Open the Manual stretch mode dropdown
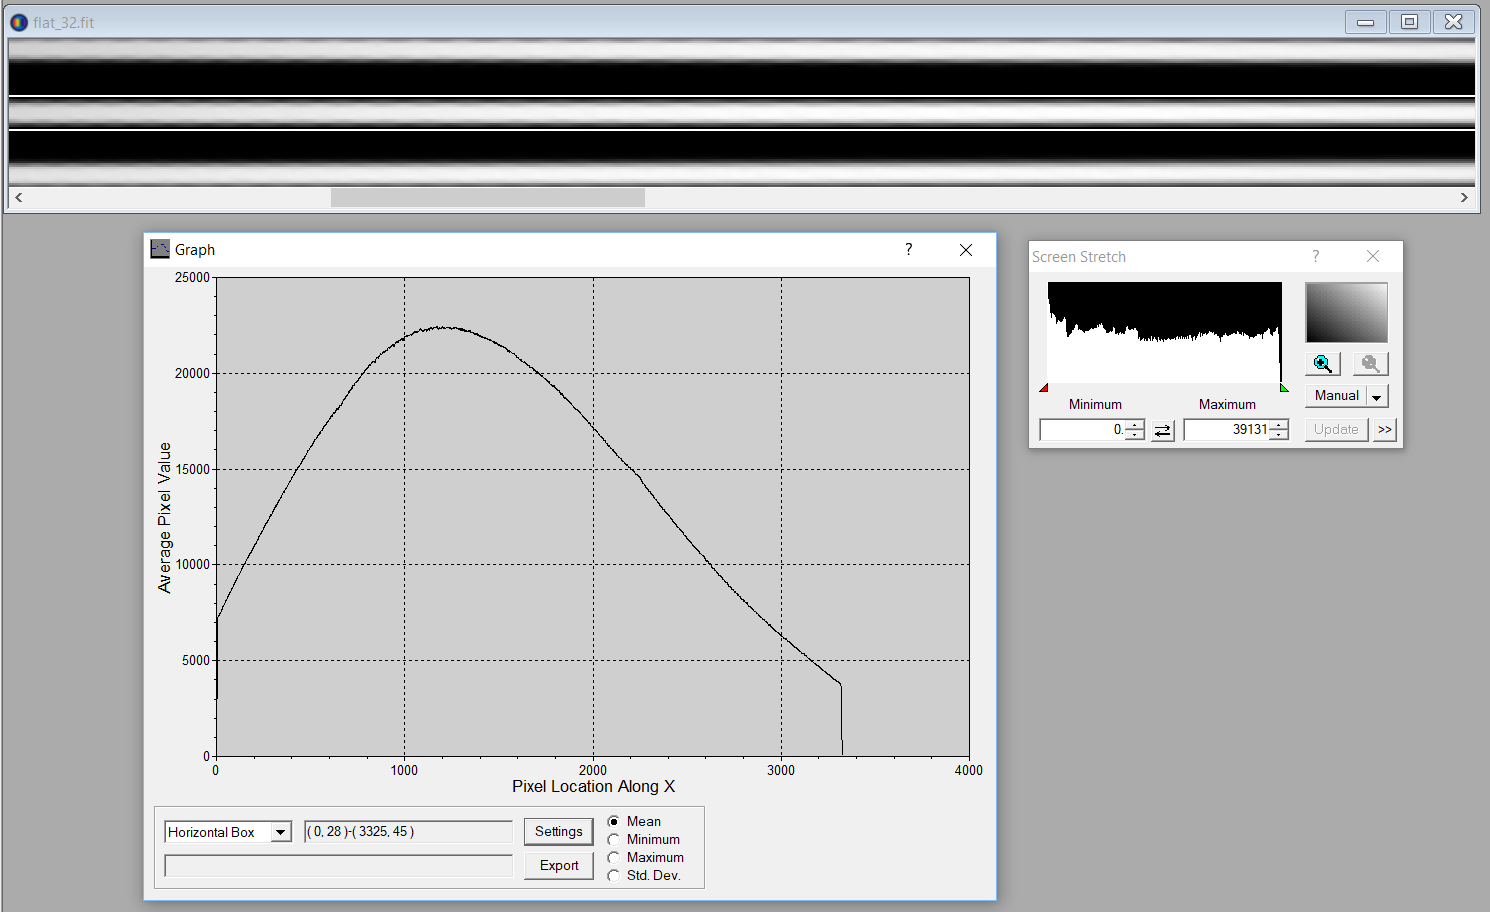 click(x=1377, y=396)
